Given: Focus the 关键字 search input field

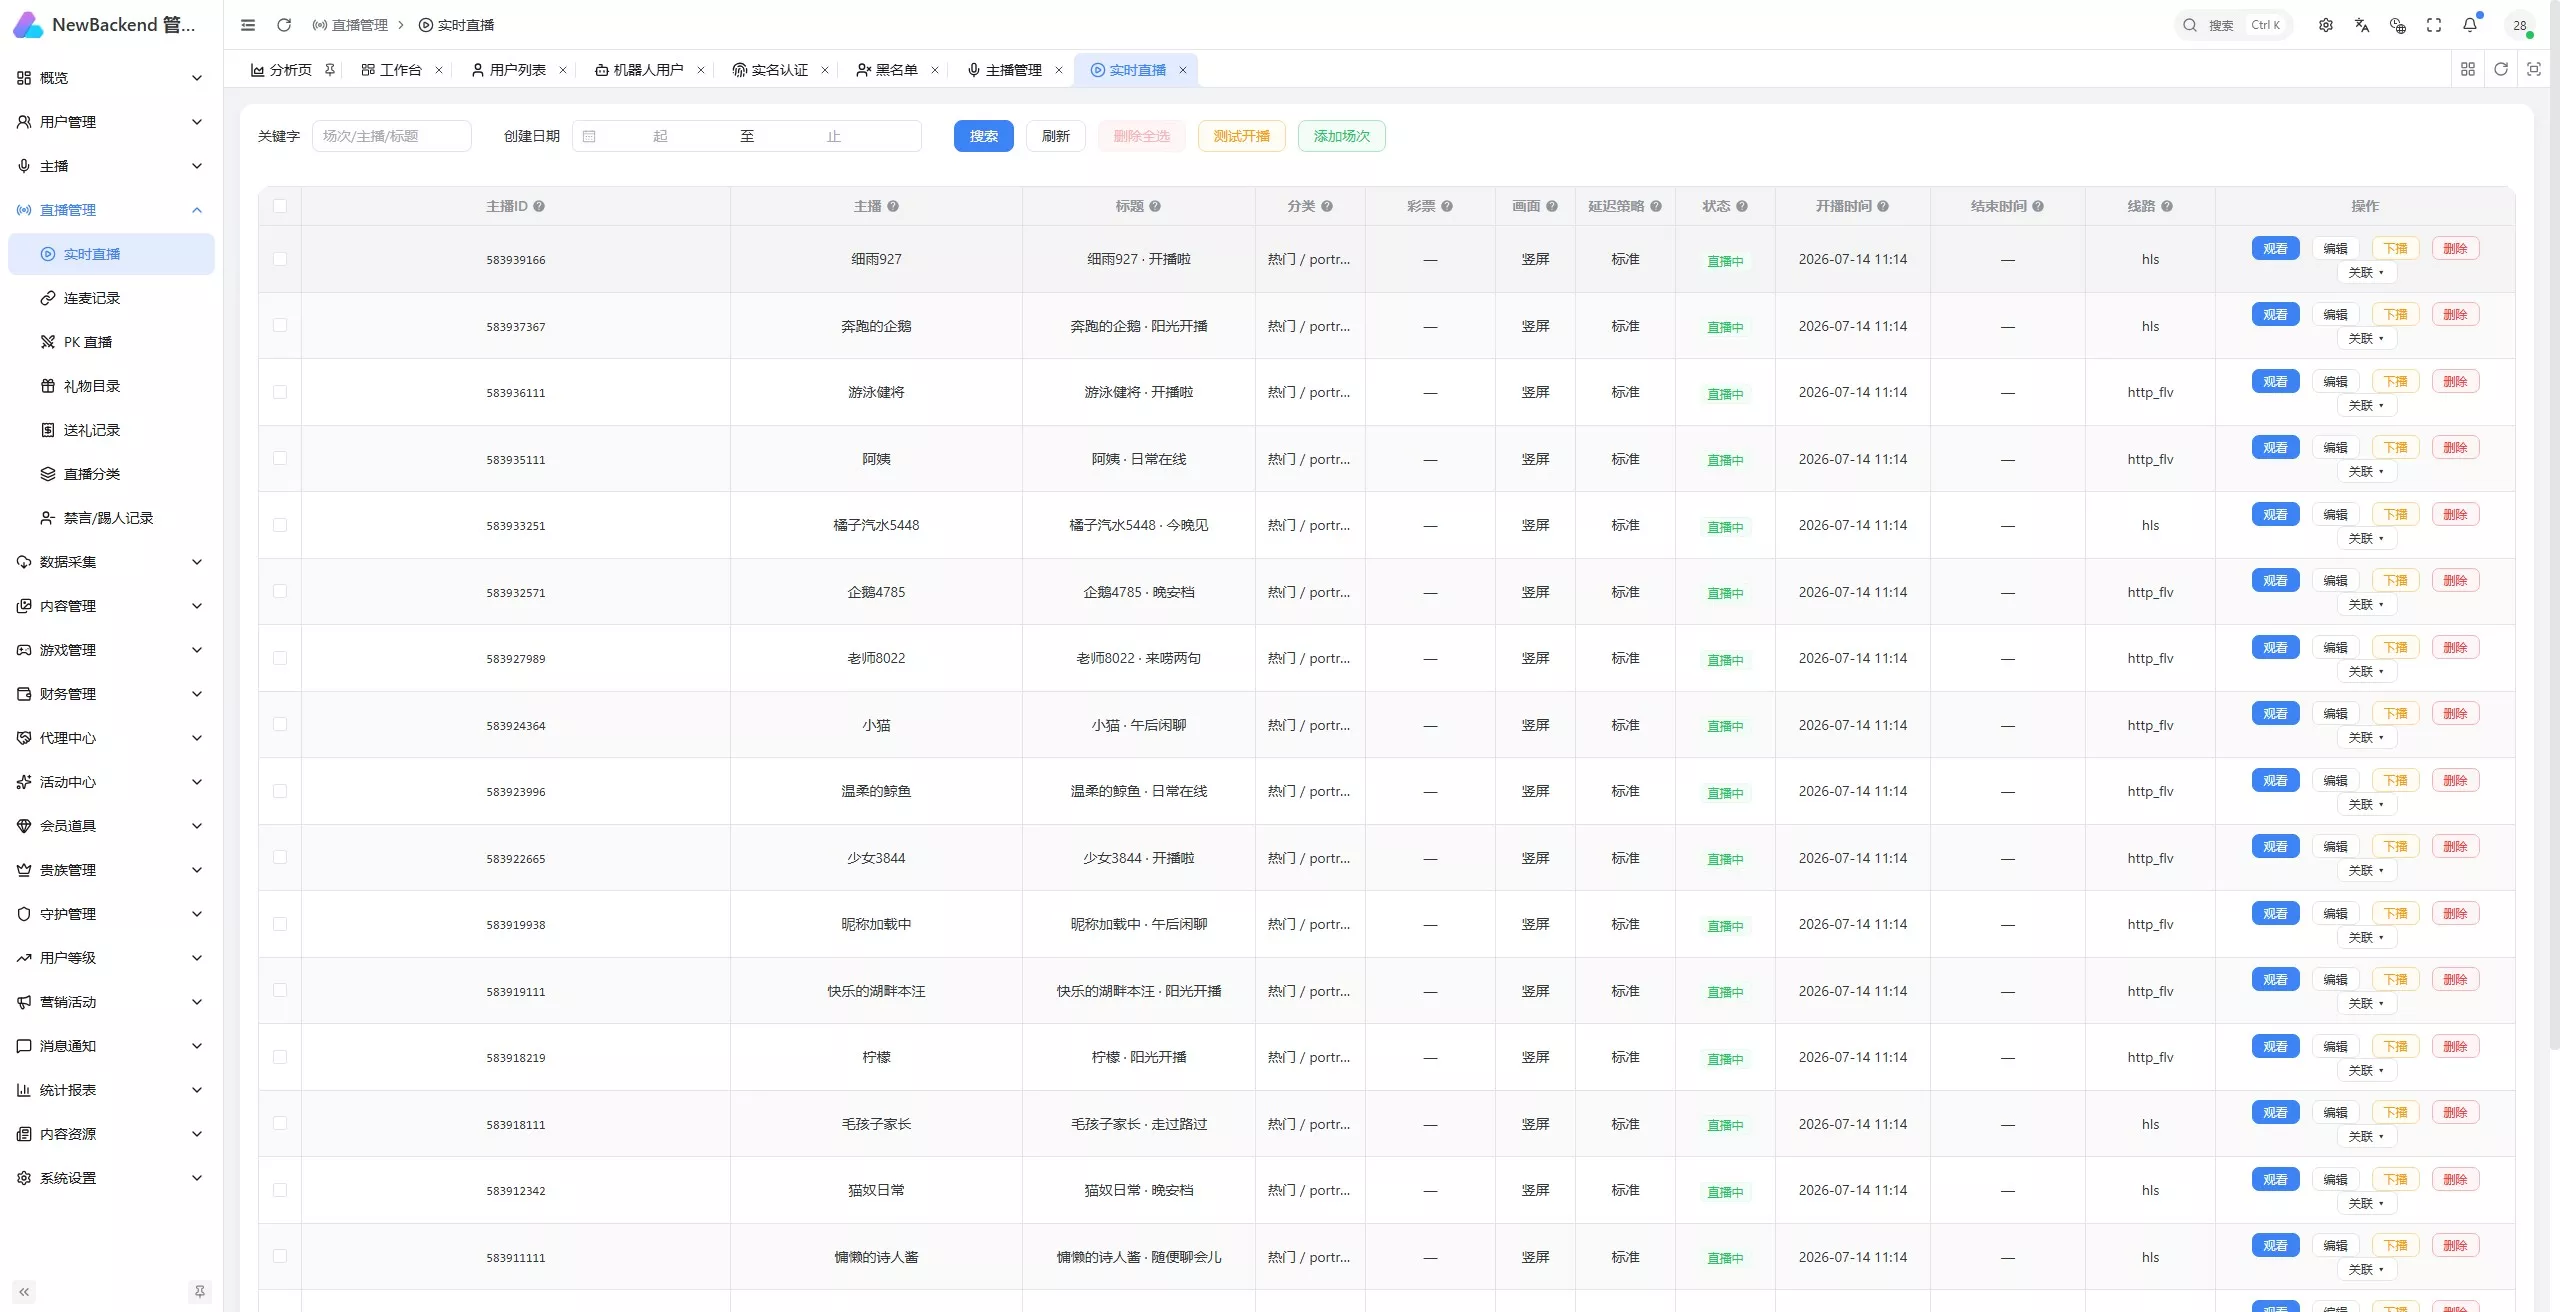Looking at the screenshot, I should (392, 136).
